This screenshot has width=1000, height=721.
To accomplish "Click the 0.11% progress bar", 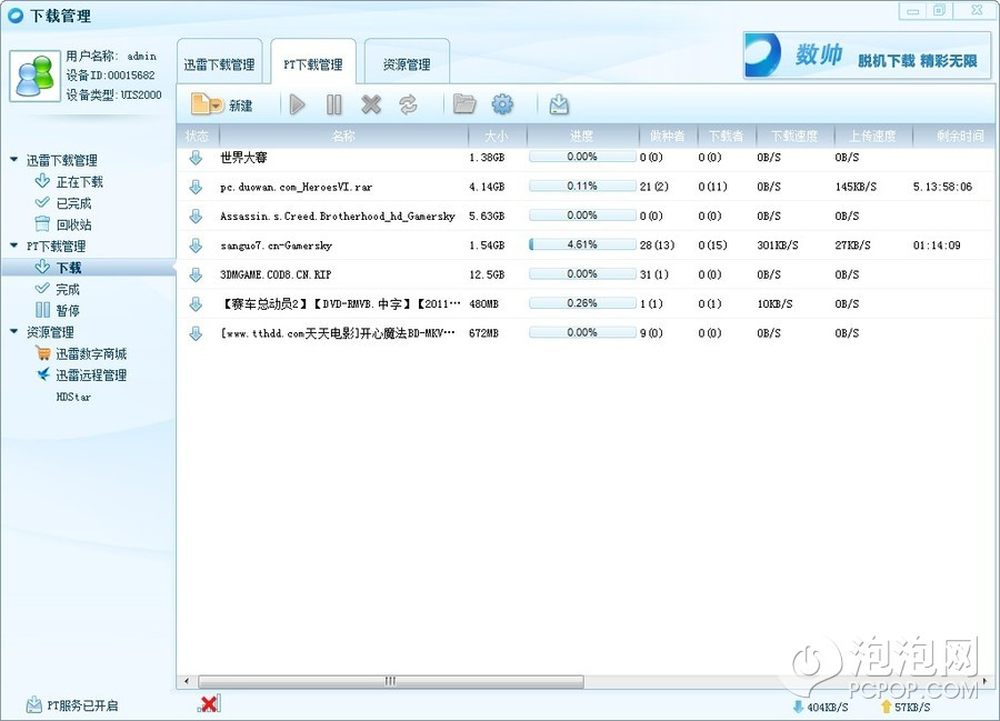I will click(582, 186).
